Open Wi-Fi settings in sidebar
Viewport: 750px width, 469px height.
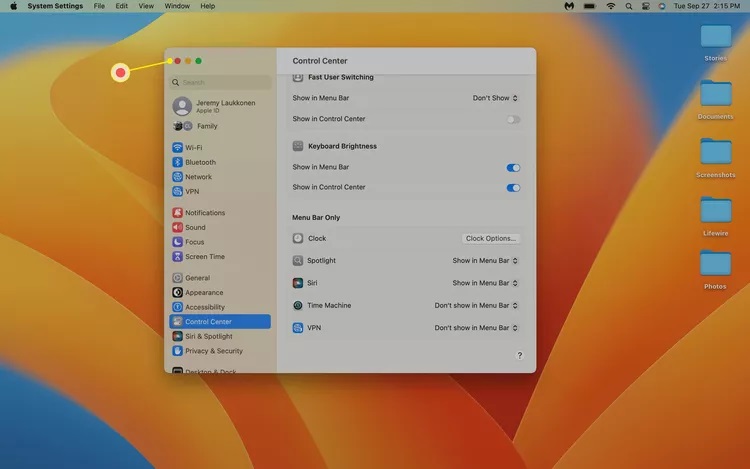[193, 148]
